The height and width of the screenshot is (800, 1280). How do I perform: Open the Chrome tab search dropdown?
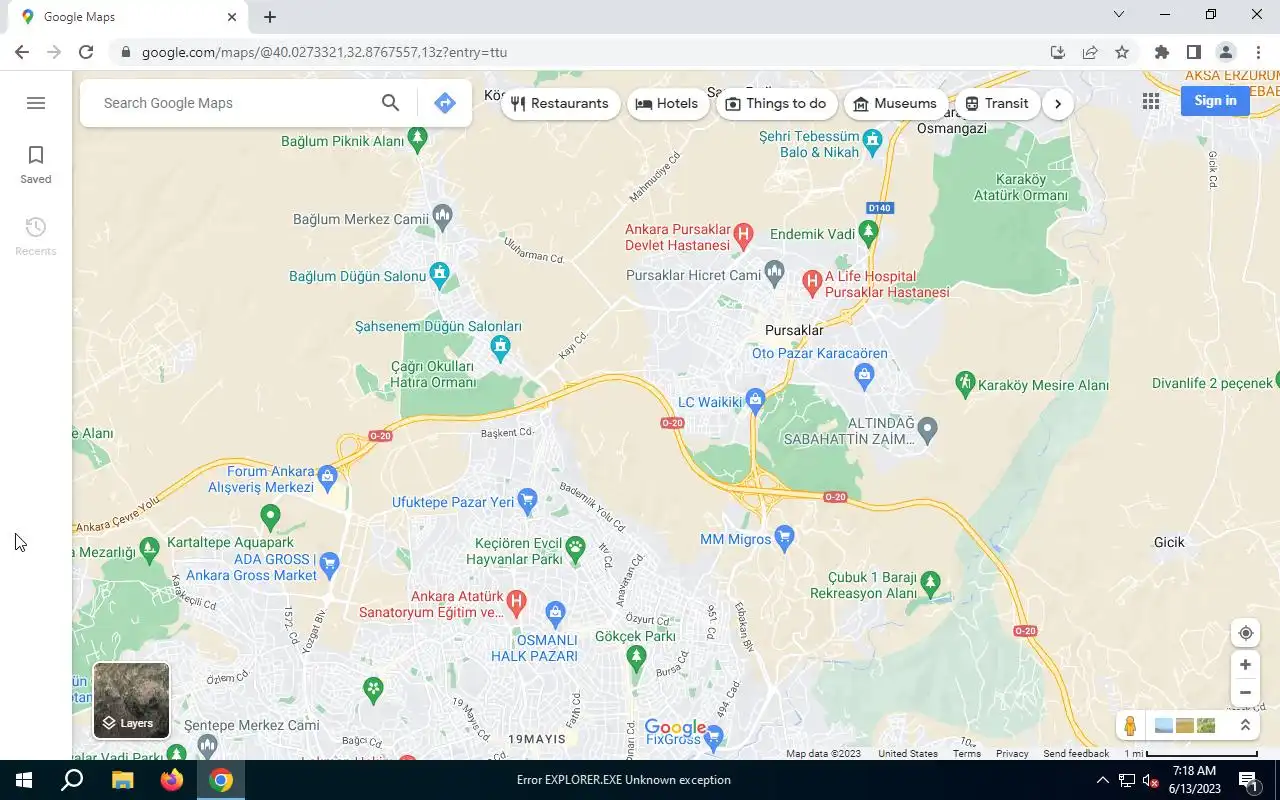click(1119, 14)
